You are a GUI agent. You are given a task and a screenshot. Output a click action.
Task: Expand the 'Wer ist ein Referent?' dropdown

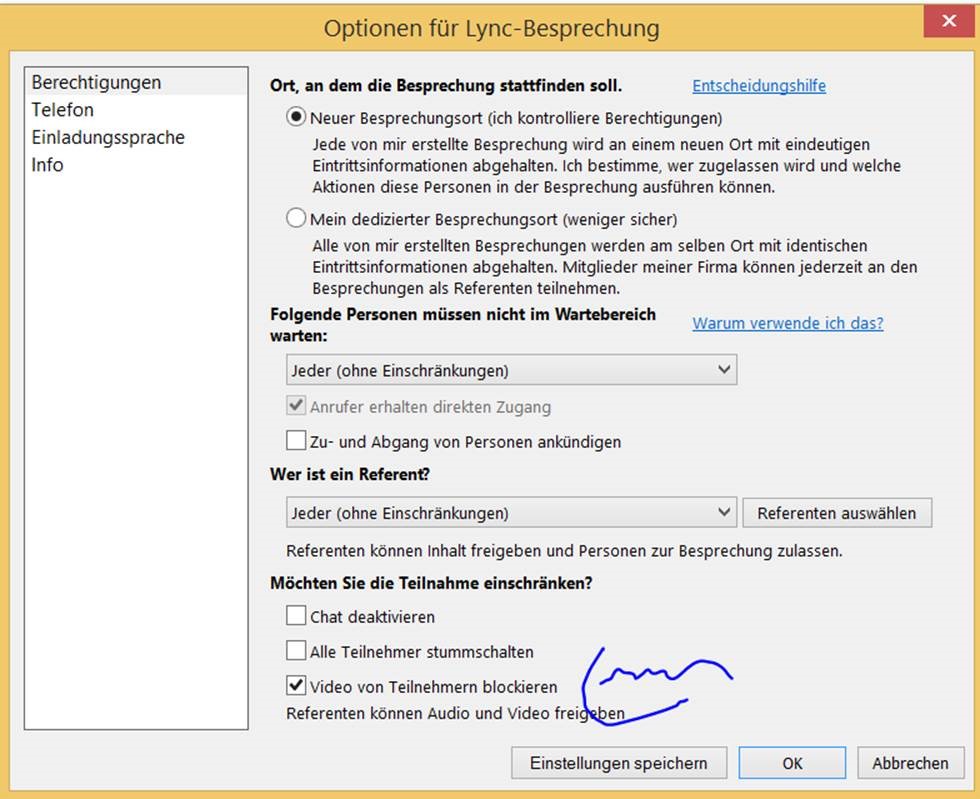[511, 513]
